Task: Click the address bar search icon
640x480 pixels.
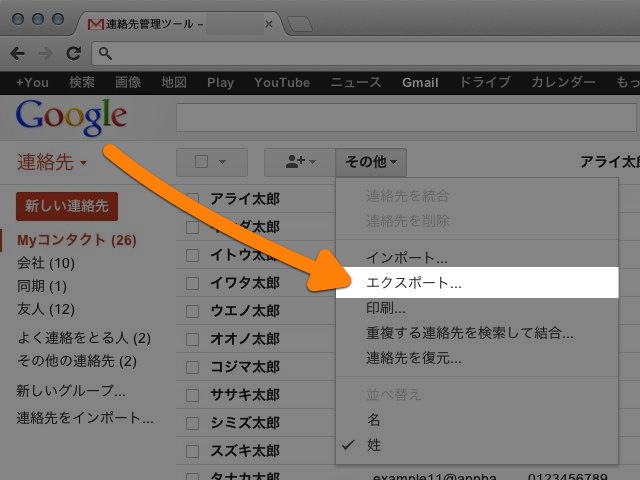Action: [x=105, y=53]
